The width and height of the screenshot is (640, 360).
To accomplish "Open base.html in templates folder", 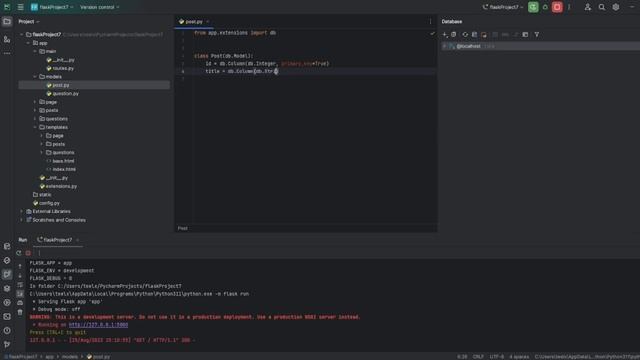I will point(60,161).
